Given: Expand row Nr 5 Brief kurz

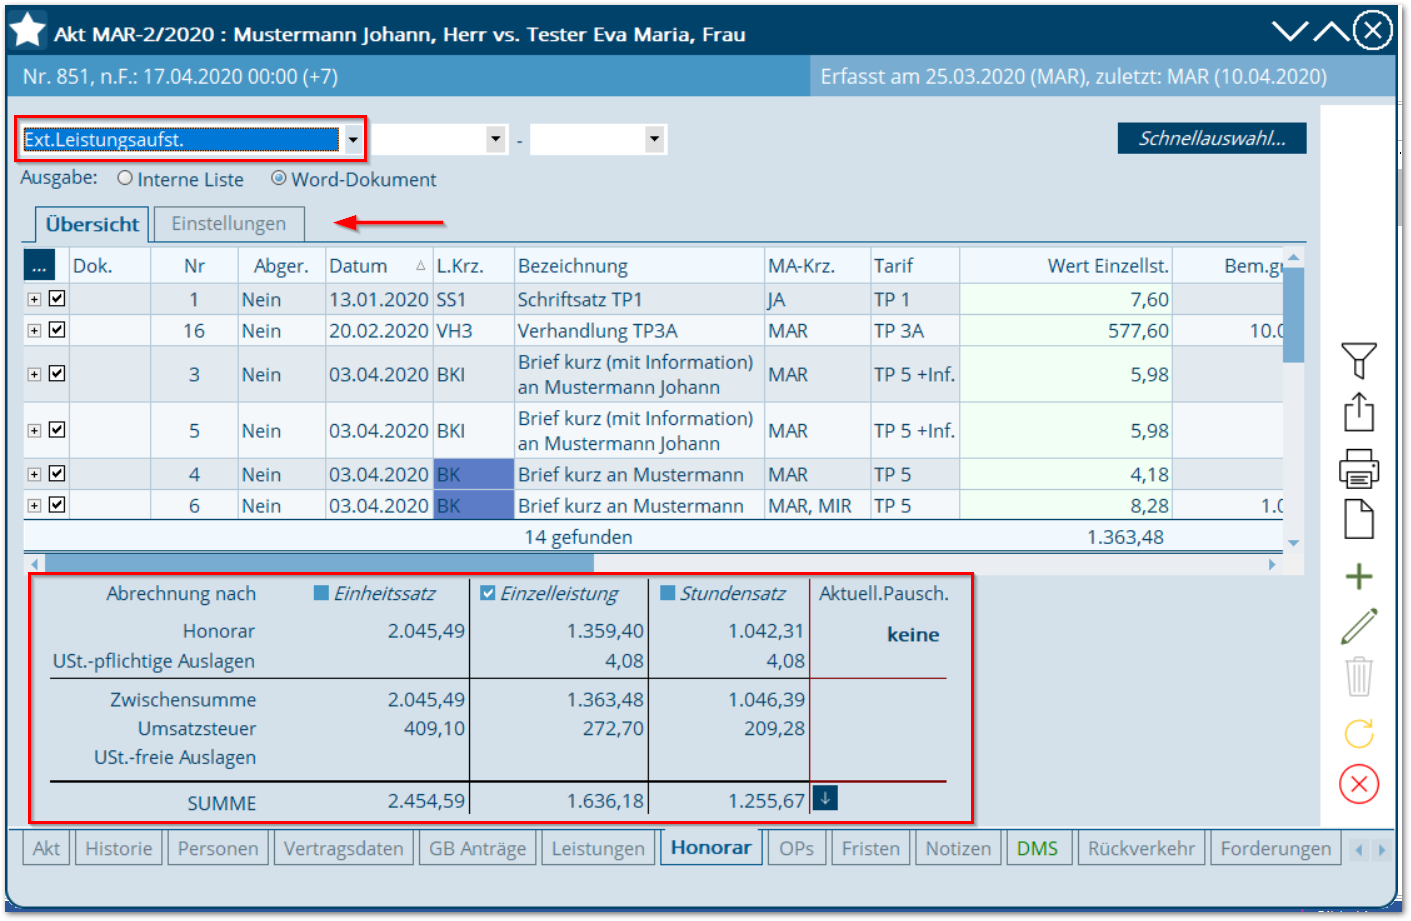Looking at the screenshot, I should click(x=34, y=430).
